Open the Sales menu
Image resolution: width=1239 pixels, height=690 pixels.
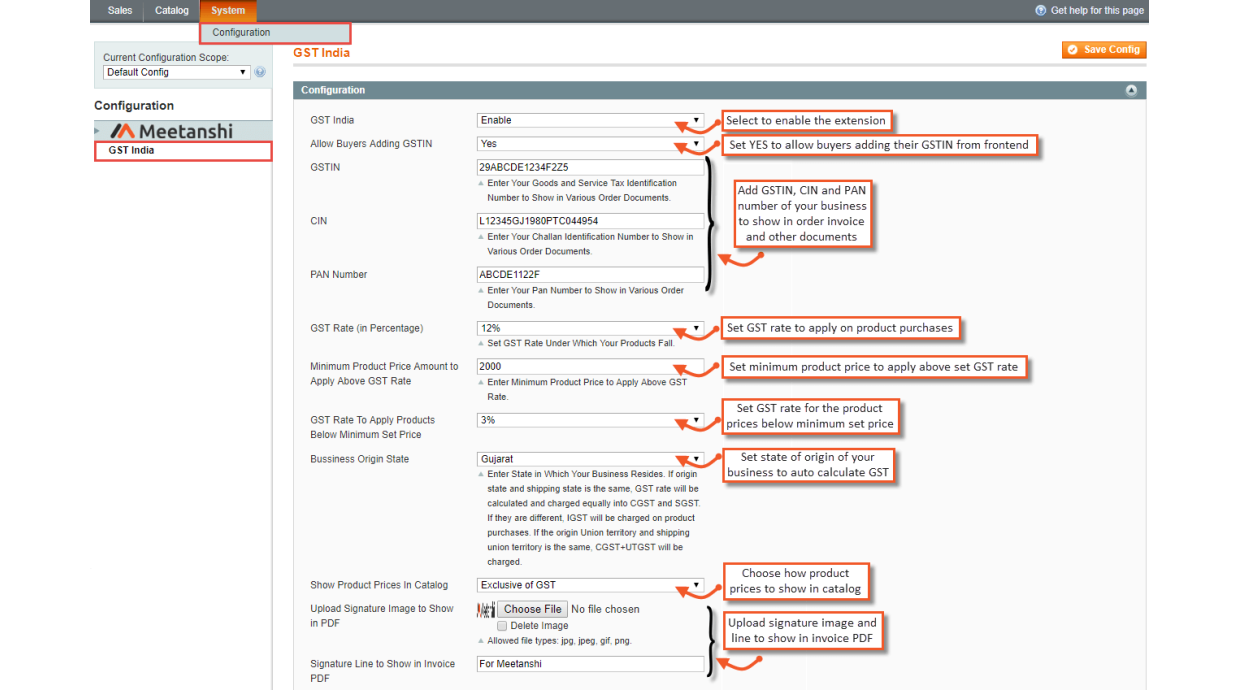120,11
